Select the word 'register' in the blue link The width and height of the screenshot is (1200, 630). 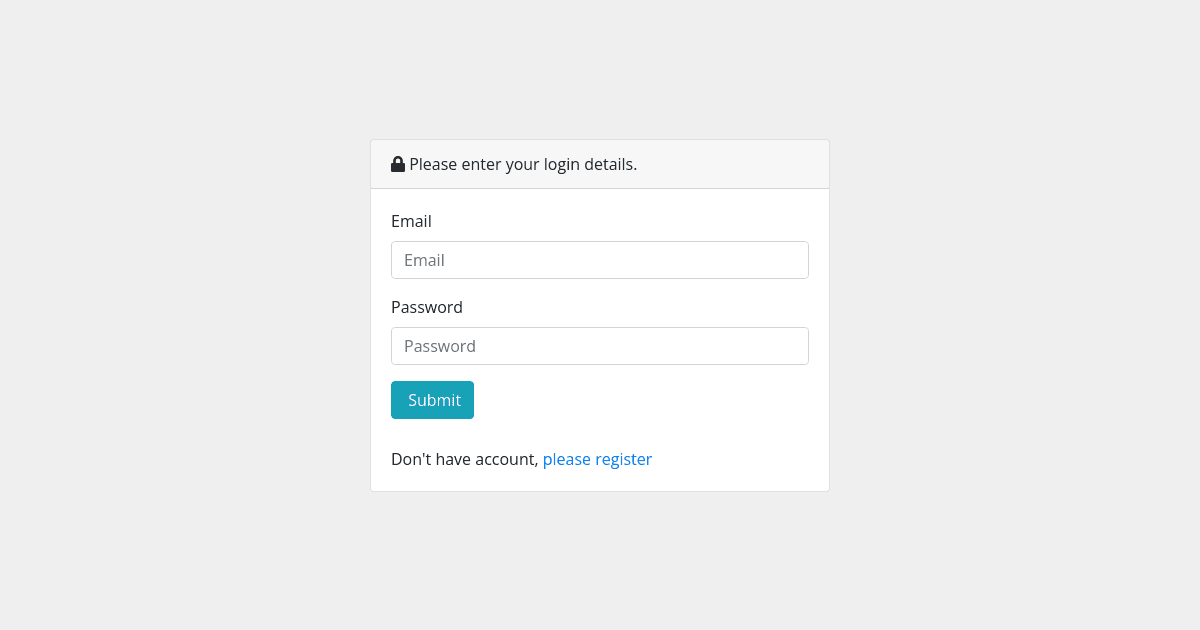point(624,460)
